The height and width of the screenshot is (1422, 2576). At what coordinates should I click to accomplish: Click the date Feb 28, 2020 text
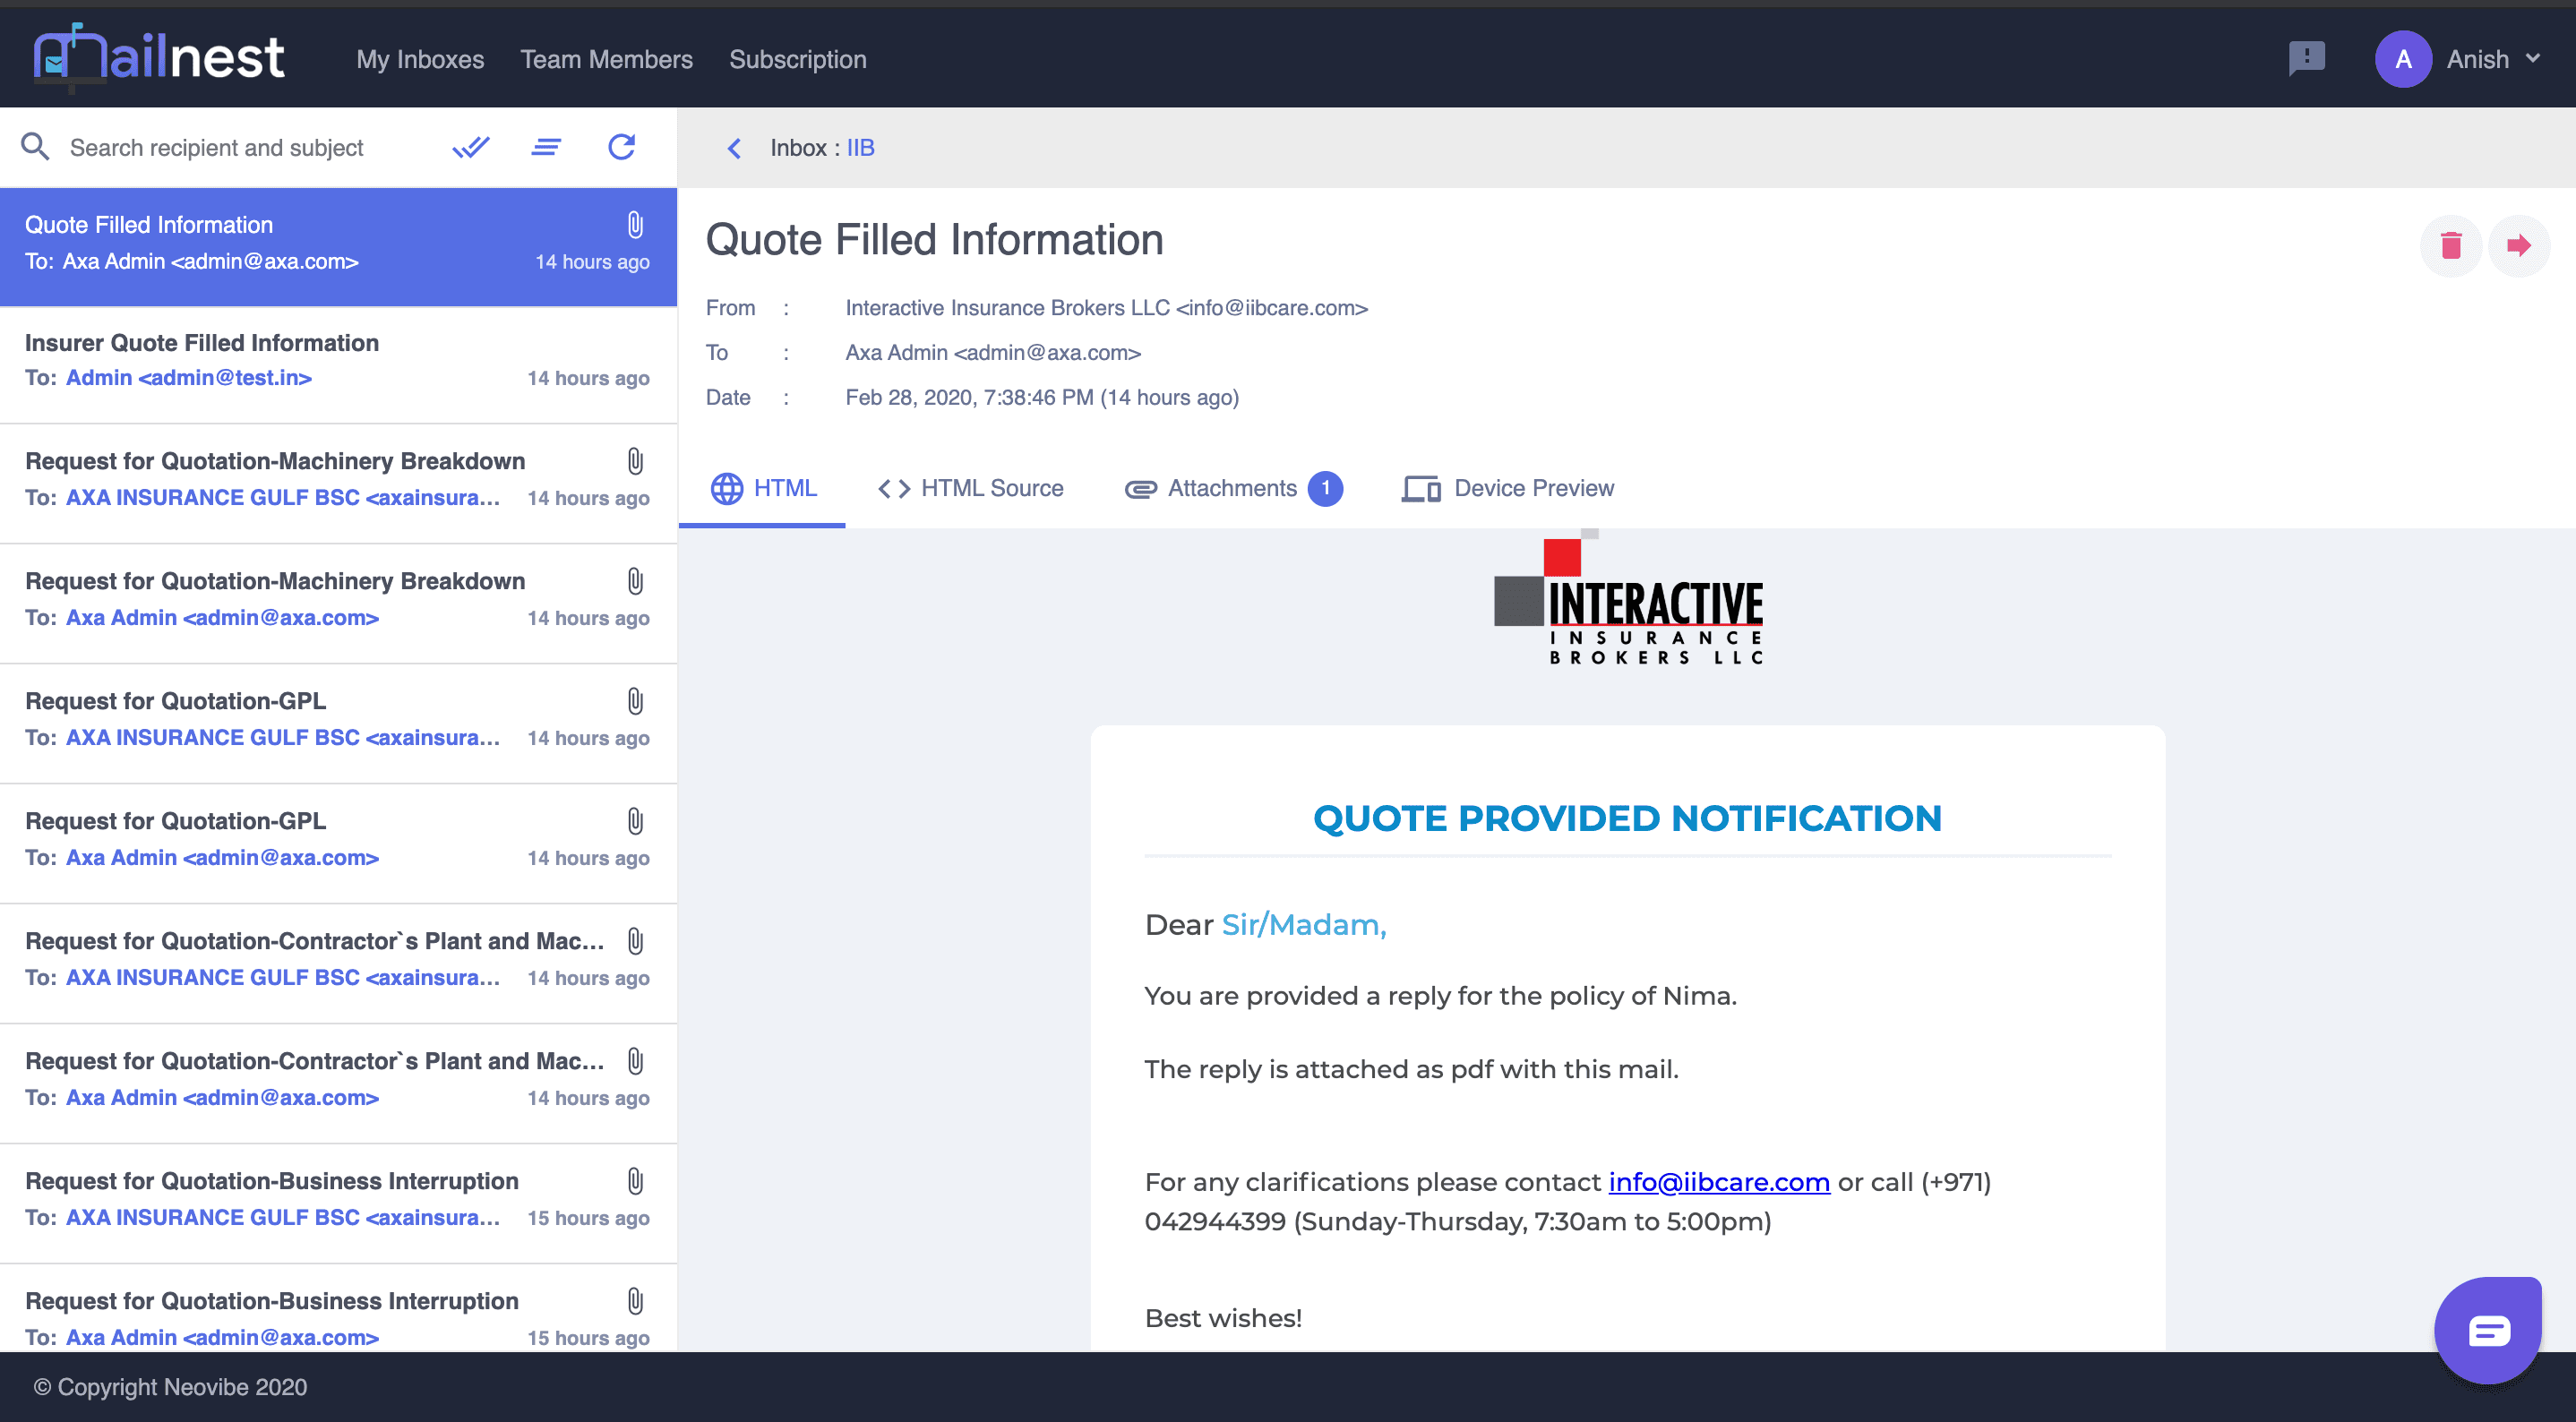1042,398
